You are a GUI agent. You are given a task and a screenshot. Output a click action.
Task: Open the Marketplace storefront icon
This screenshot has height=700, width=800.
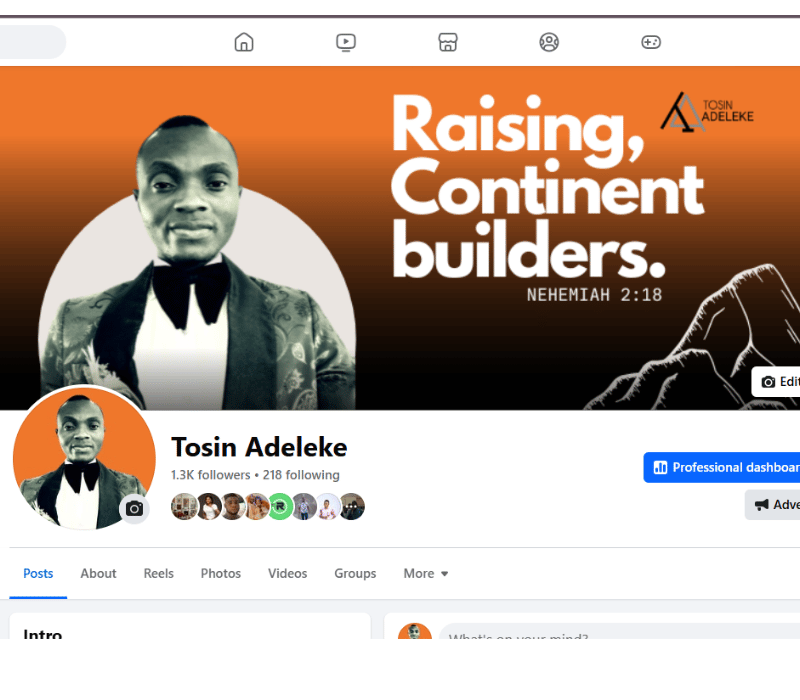coord(447,42)
